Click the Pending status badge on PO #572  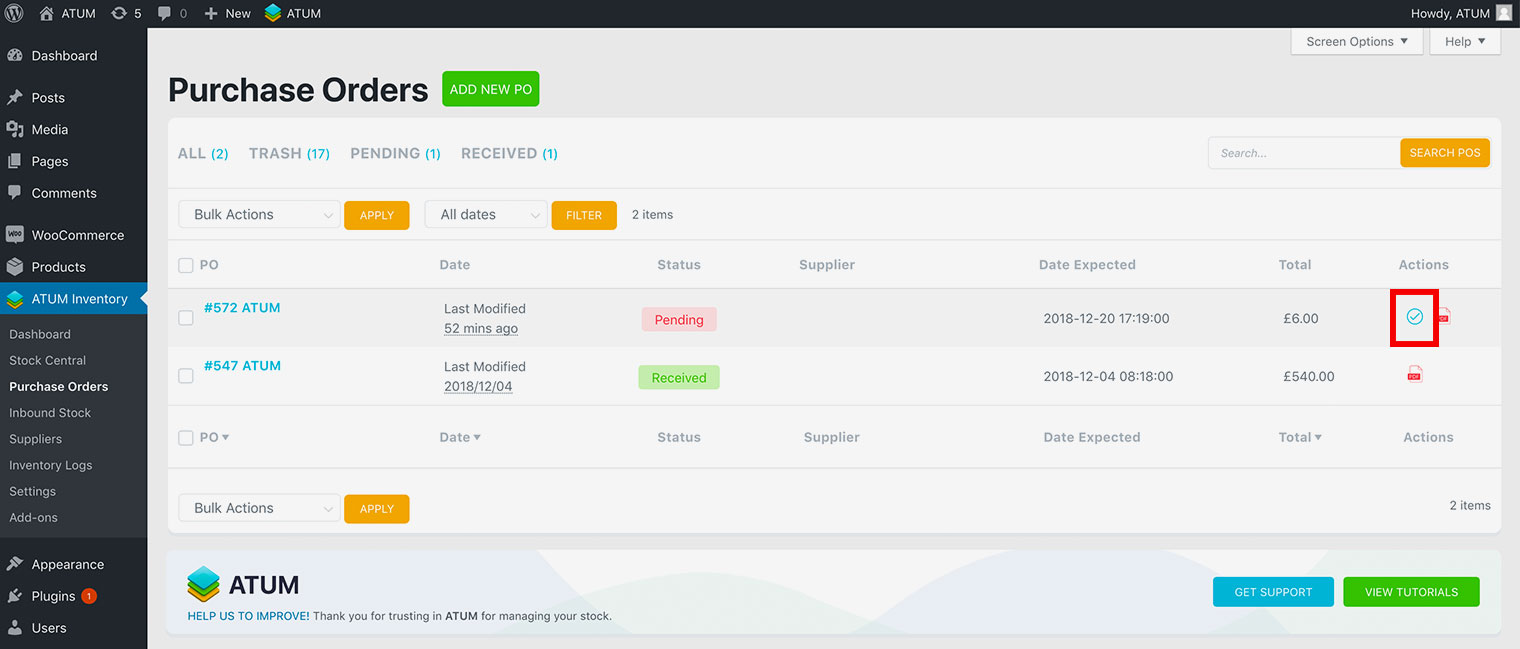(x=679, y=320)
